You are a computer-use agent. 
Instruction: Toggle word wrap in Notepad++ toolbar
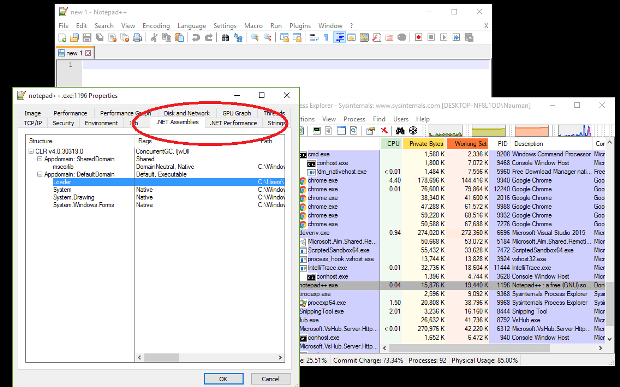pos(314,38)
